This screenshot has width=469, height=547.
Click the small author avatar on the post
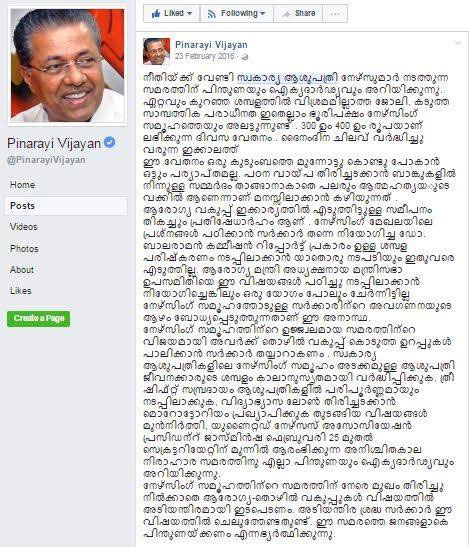[156, 51]
